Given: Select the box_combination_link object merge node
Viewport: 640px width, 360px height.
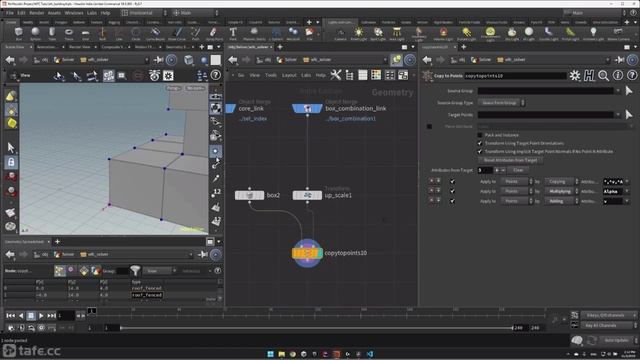Looking at the screenshot, I should 307,108.
